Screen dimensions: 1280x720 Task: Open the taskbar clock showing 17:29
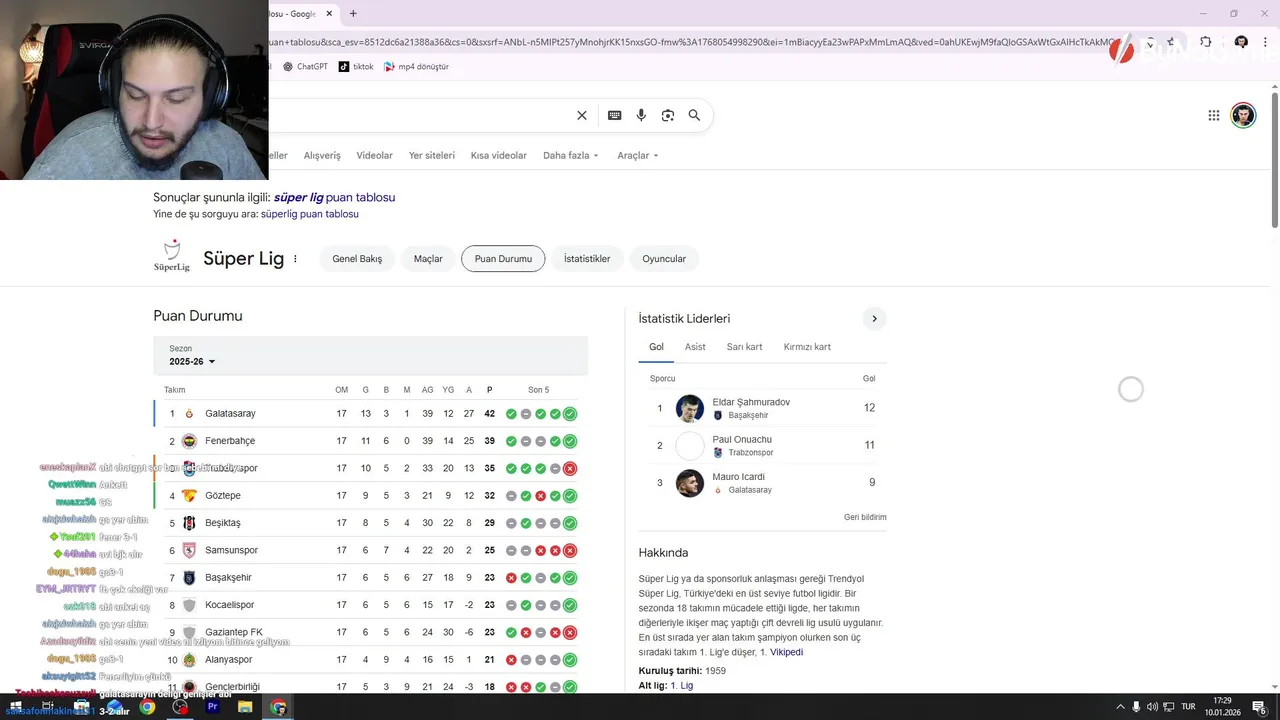pyautogui.click(x=1222, y=707)
